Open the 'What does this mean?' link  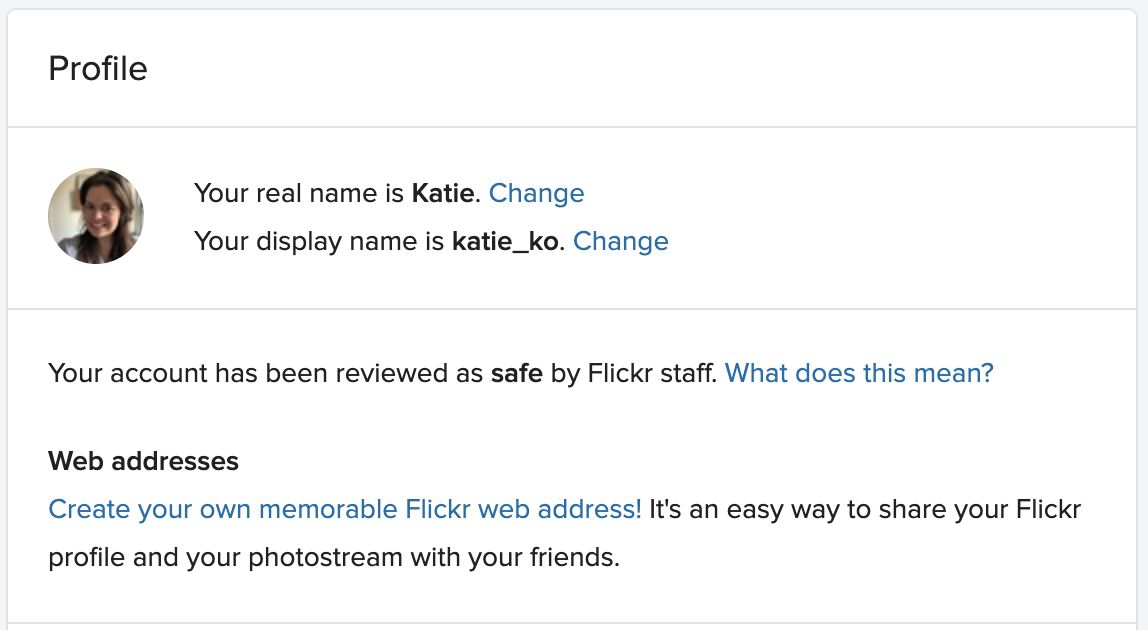859,373
